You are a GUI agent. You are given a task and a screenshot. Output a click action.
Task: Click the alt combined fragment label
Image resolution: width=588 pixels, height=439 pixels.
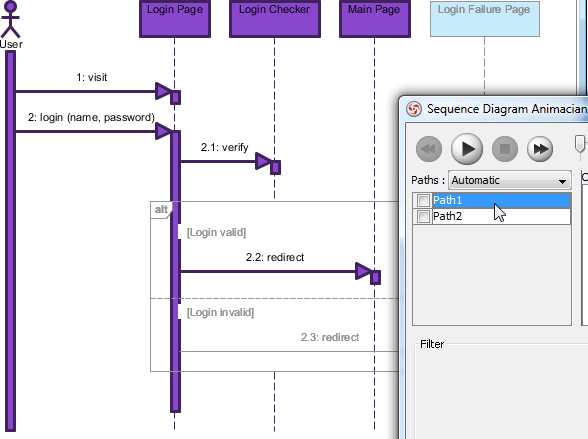tap(161, 209)
